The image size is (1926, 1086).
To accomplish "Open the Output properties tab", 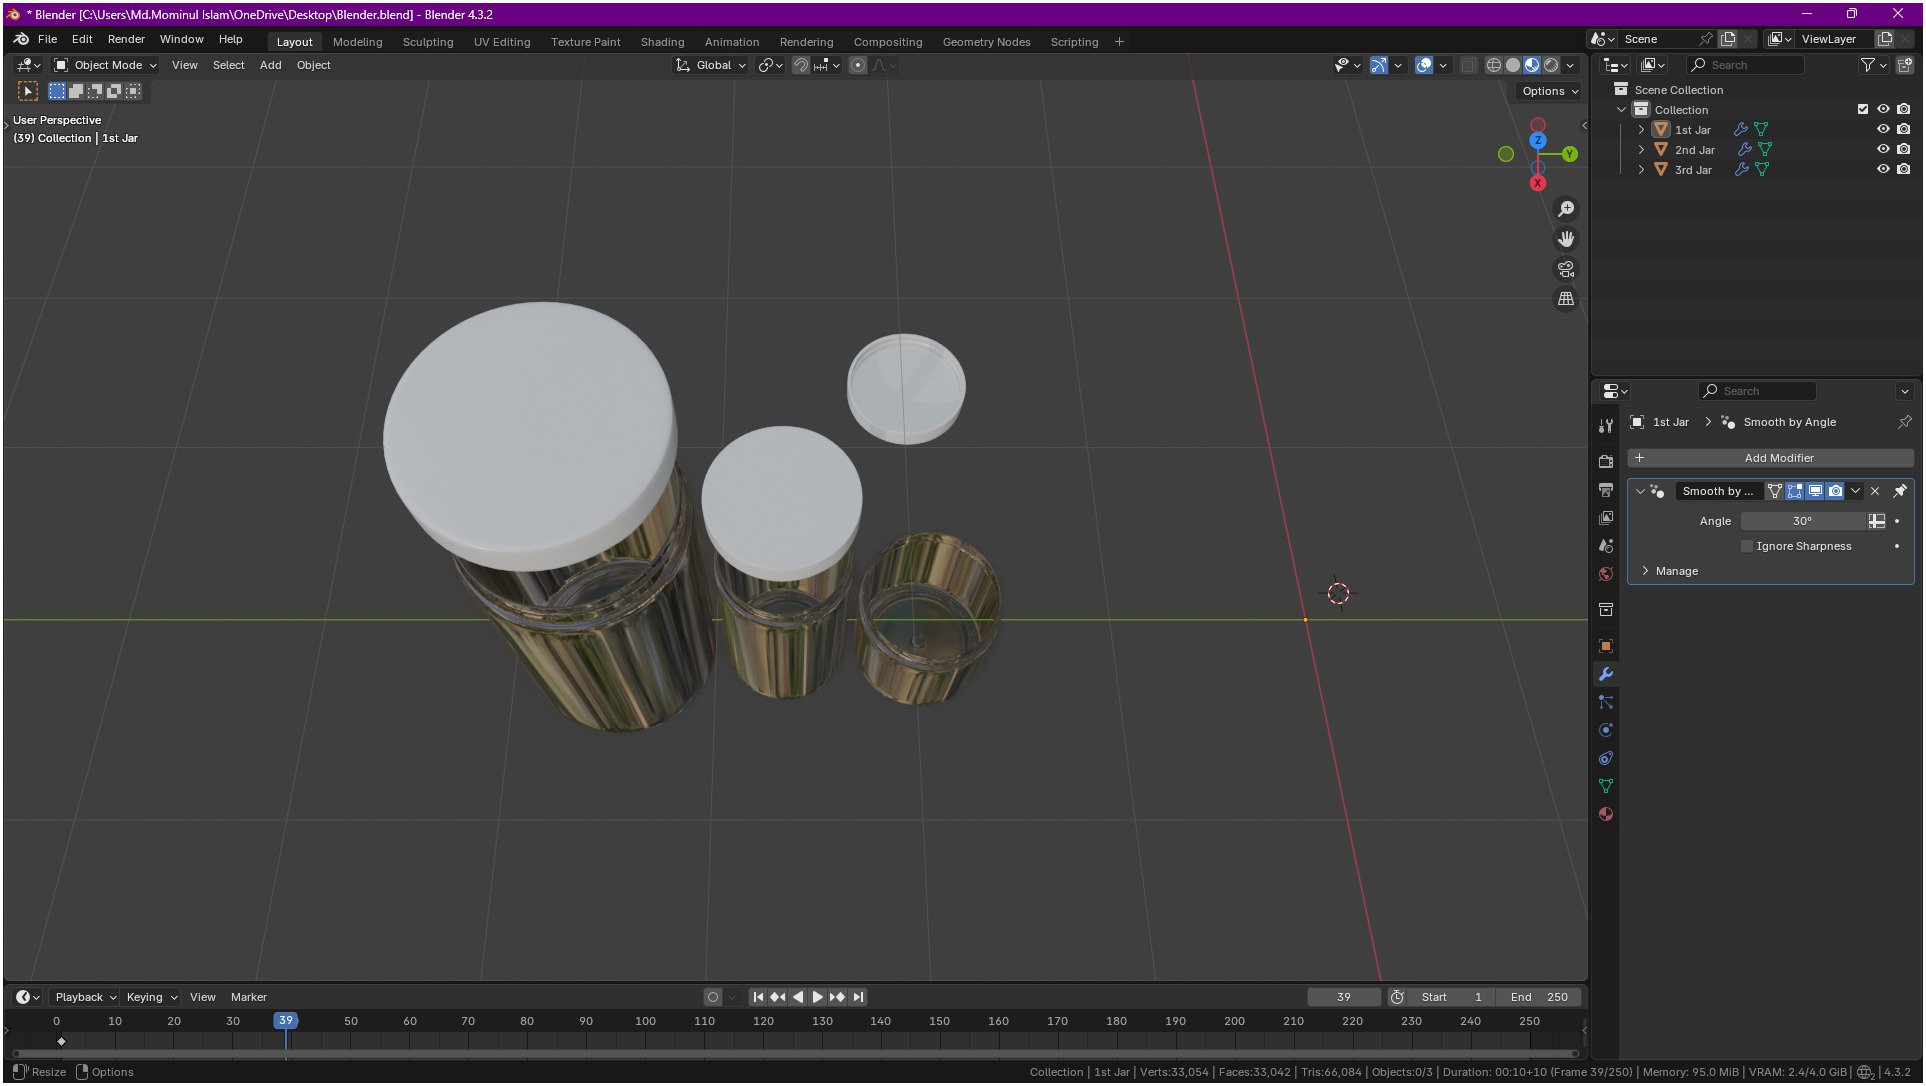I will pos(1606,490).
